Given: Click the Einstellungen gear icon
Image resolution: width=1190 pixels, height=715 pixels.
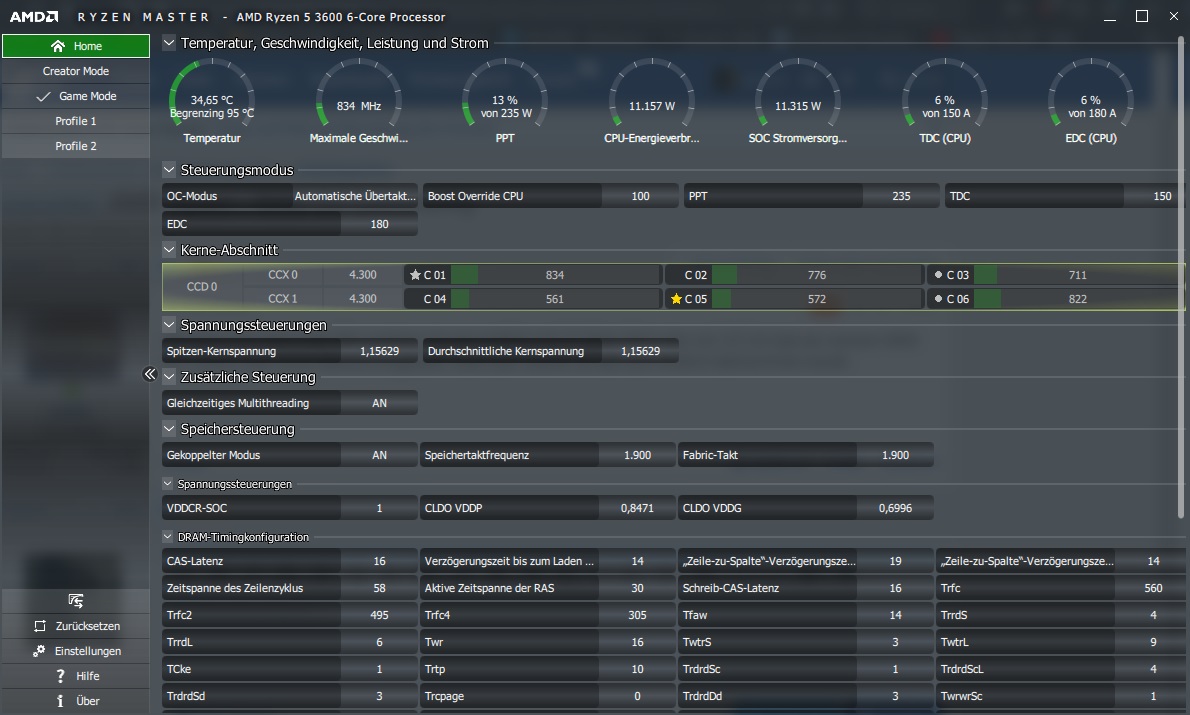Looking at the screenshot, I should pos(39,650).
